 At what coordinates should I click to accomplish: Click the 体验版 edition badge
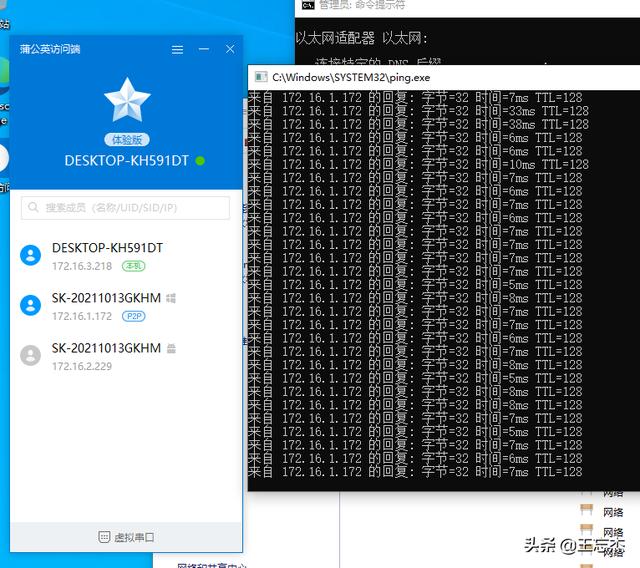pos(126,140)
